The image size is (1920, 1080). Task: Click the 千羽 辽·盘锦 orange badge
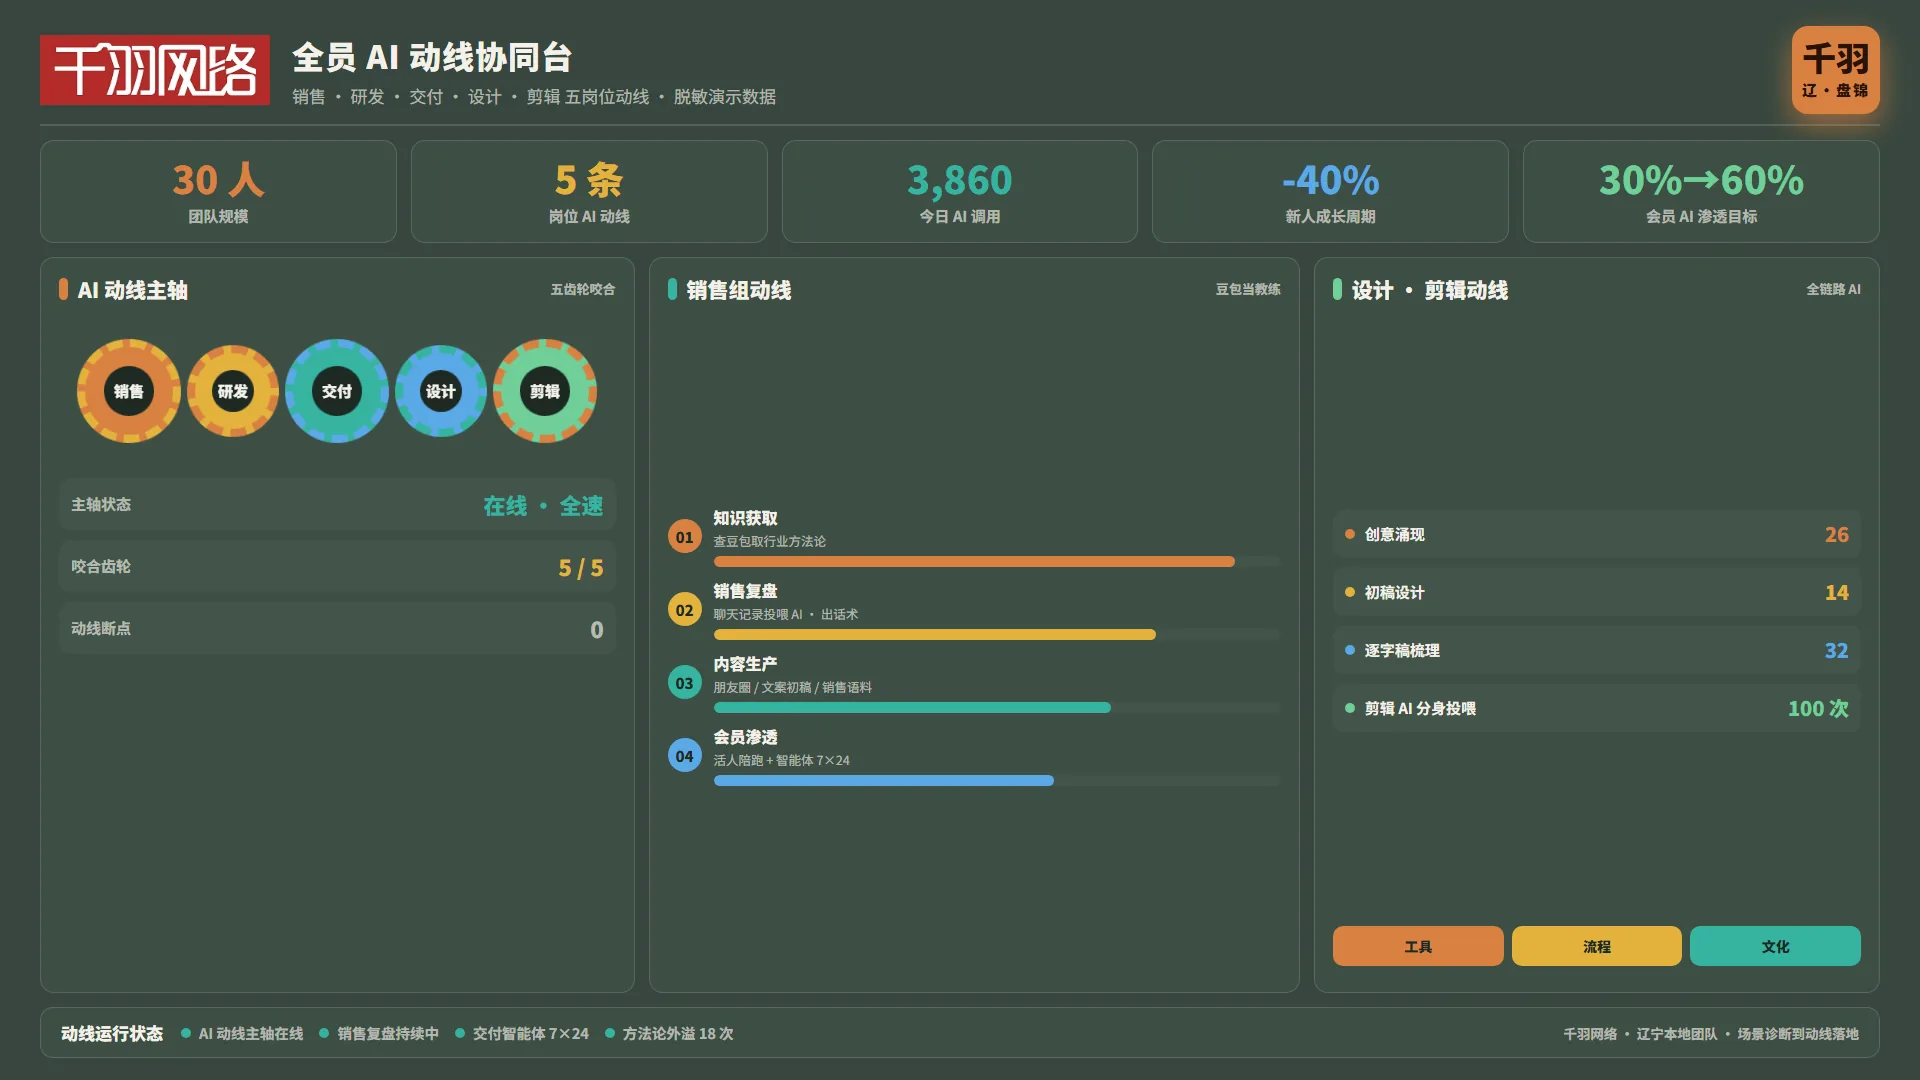pos(1835,70)
